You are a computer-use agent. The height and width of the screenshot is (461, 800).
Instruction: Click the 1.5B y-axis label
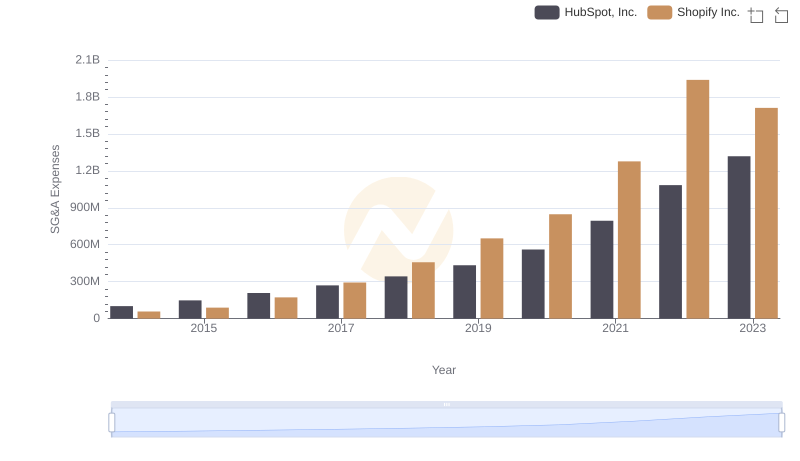[x=87, y=134]
